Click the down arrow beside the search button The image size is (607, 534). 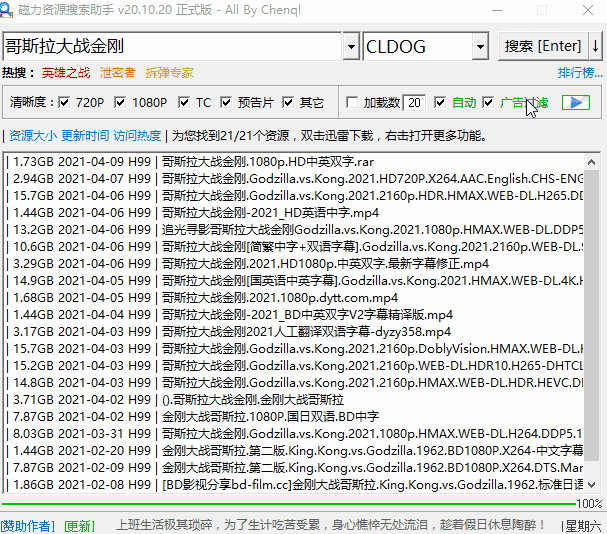click(x=596, y=46)
